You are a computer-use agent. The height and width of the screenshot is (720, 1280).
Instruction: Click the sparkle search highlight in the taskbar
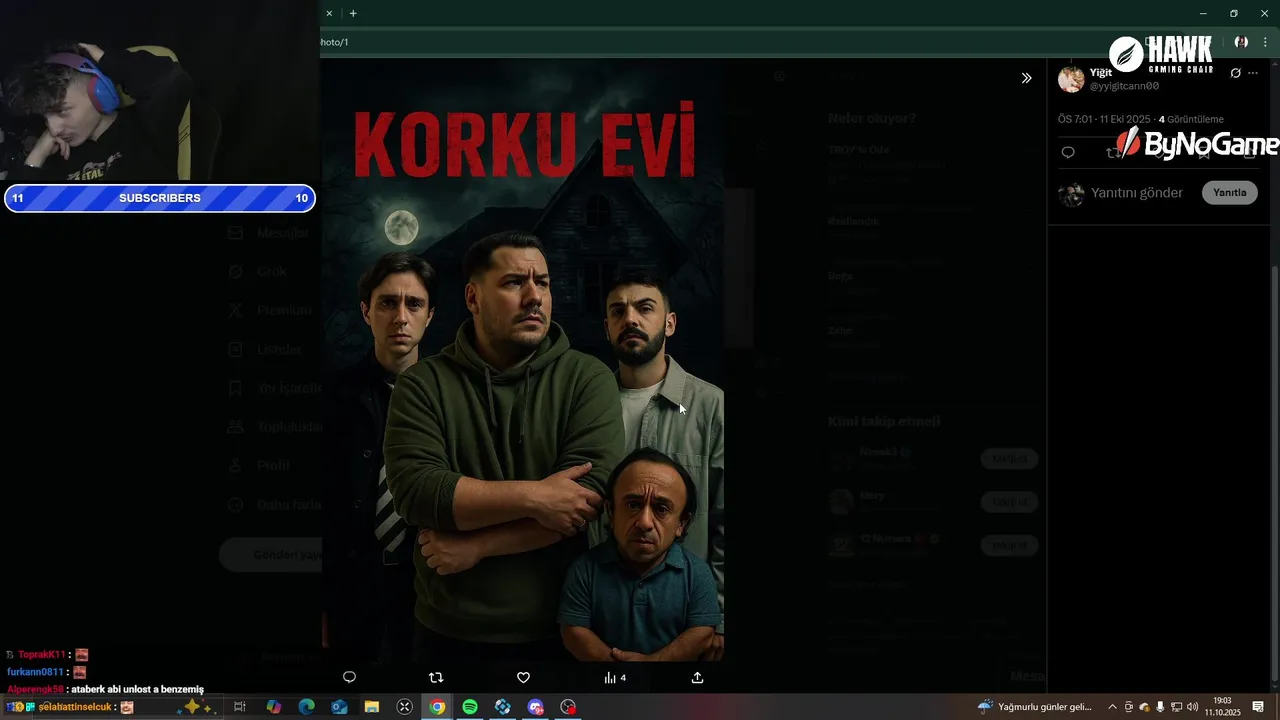point(197,707)
